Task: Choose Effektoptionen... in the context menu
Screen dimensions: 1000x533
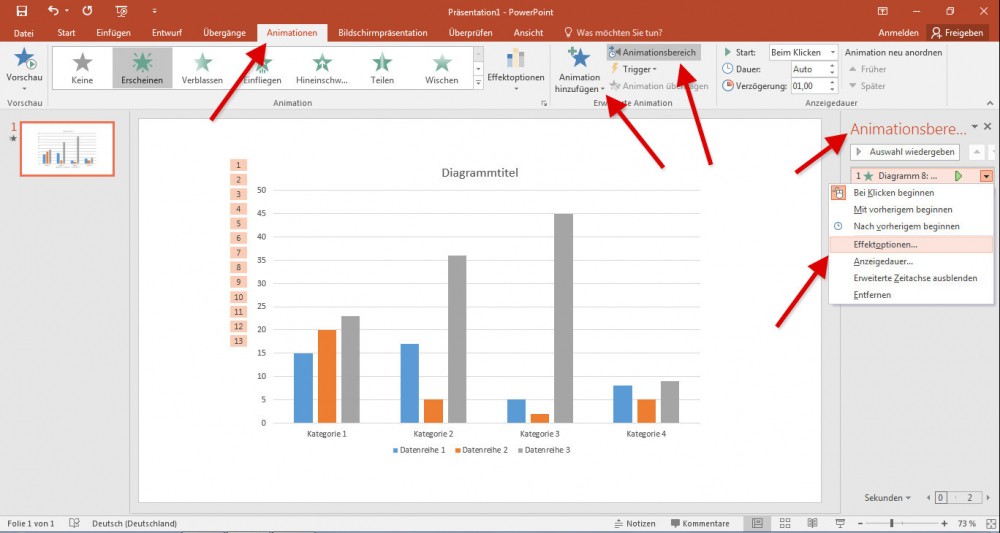Action: pyautogui.click(x=885, y=244)
